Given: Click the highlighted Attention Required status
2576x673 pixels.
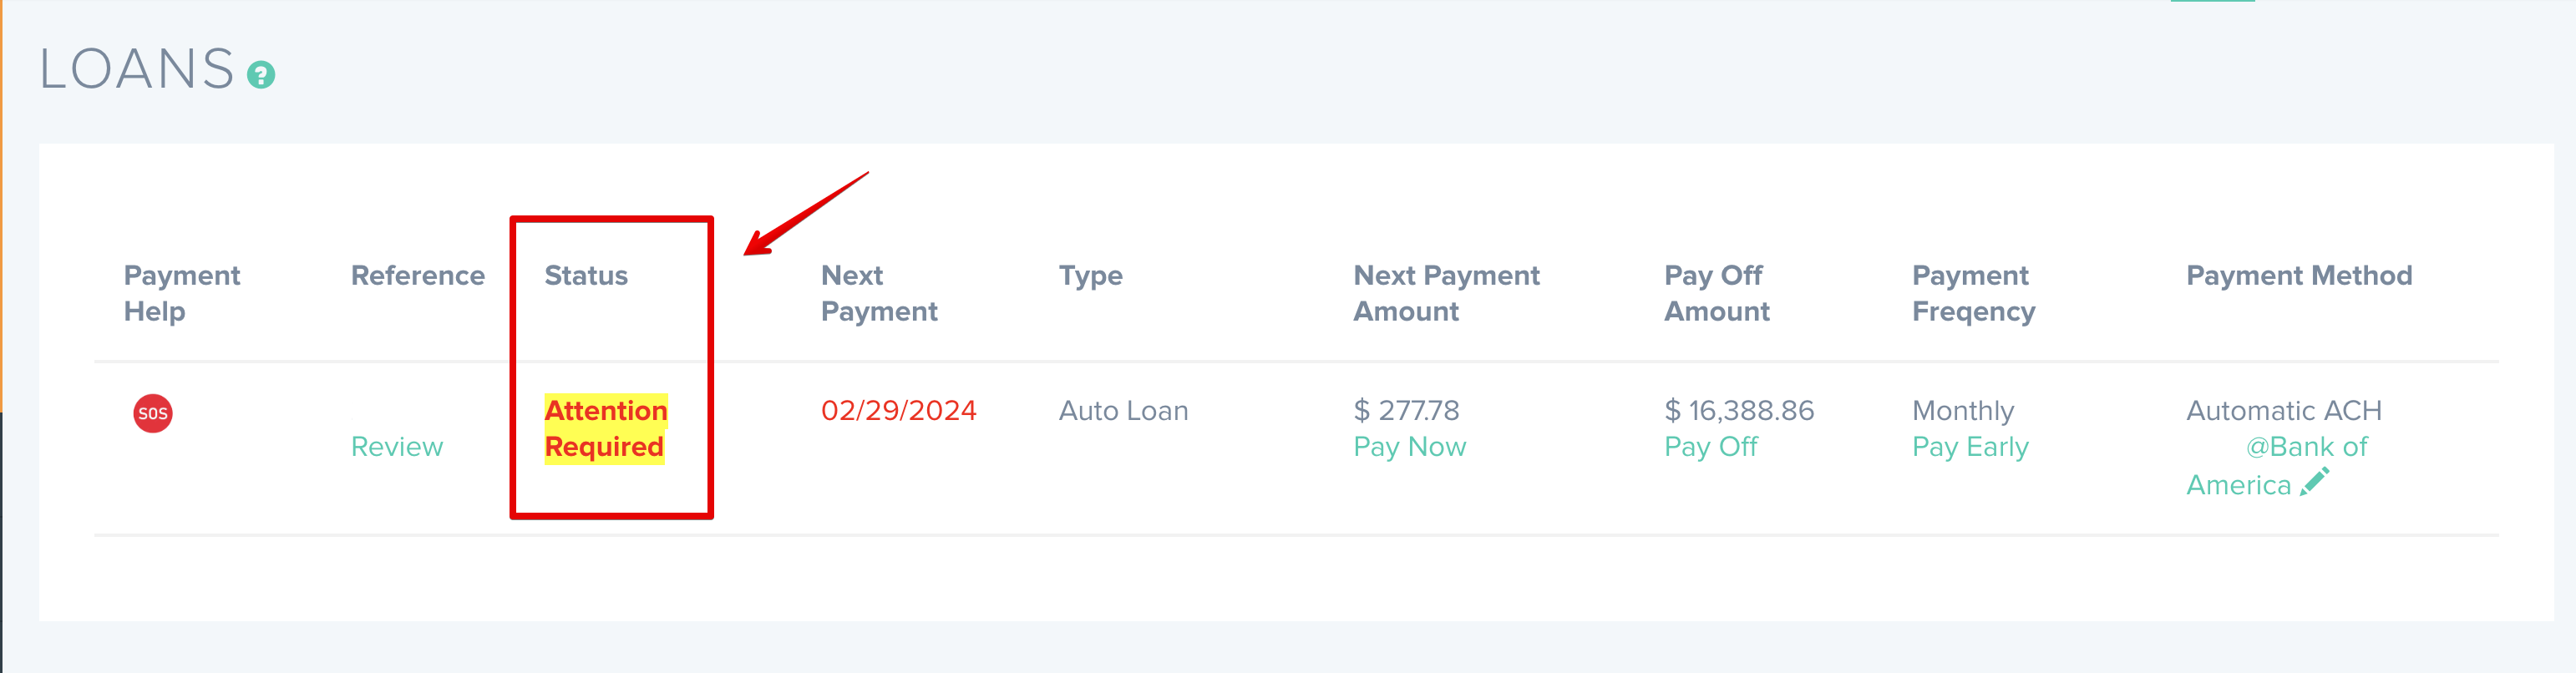Looking at the screenshot, I should pyautogui.click(x=606, y=428).
